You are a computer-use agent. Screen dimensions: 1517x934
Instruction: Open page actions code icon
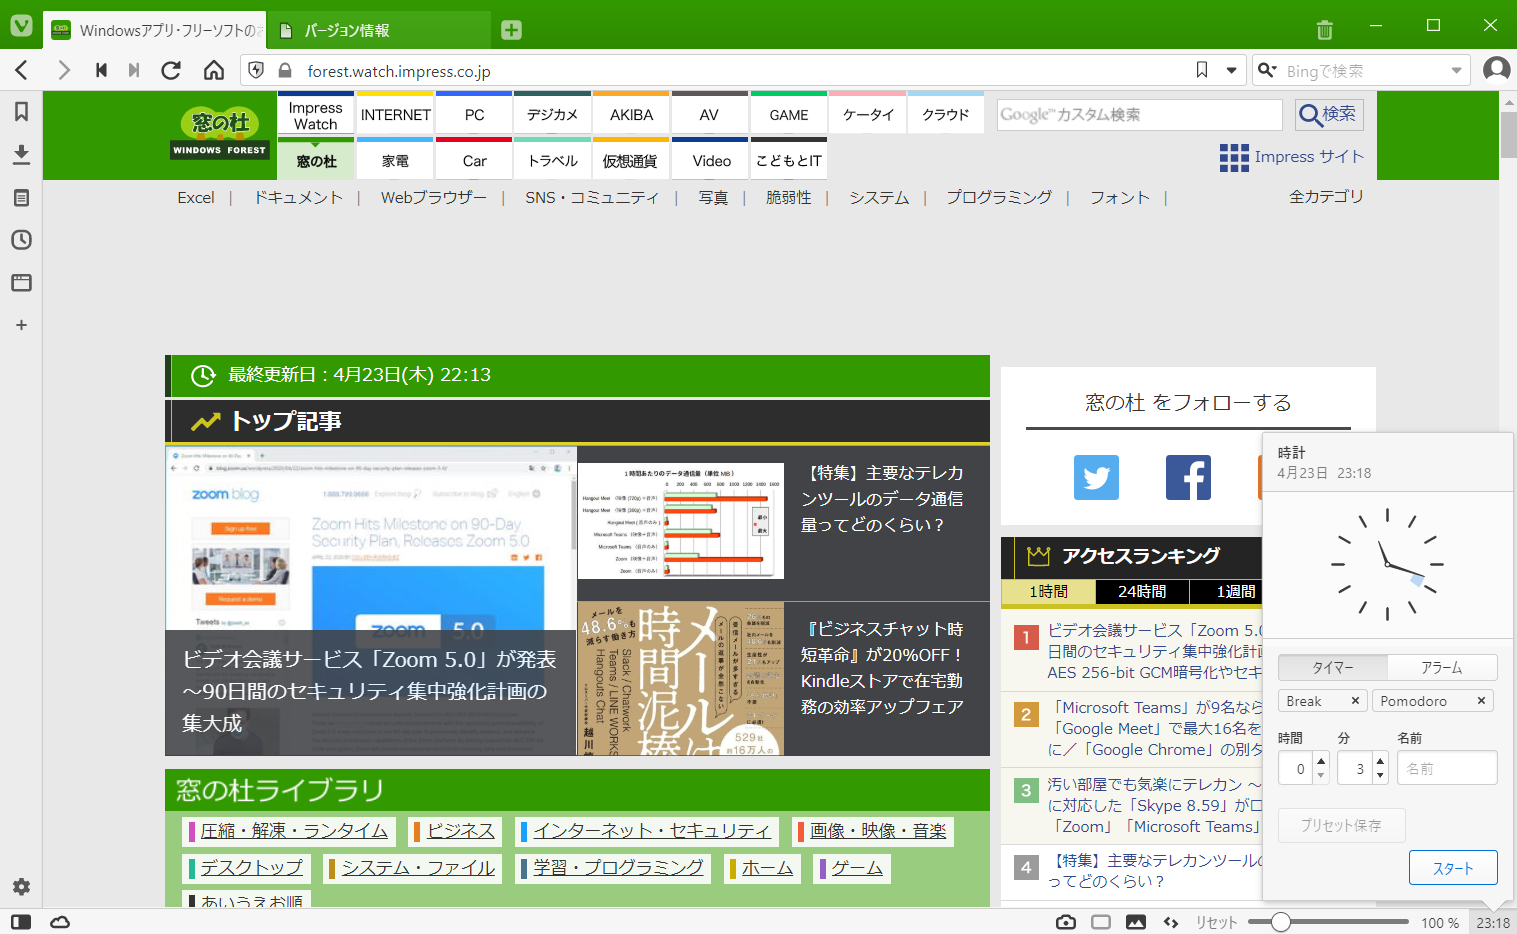pos(1171,922)
